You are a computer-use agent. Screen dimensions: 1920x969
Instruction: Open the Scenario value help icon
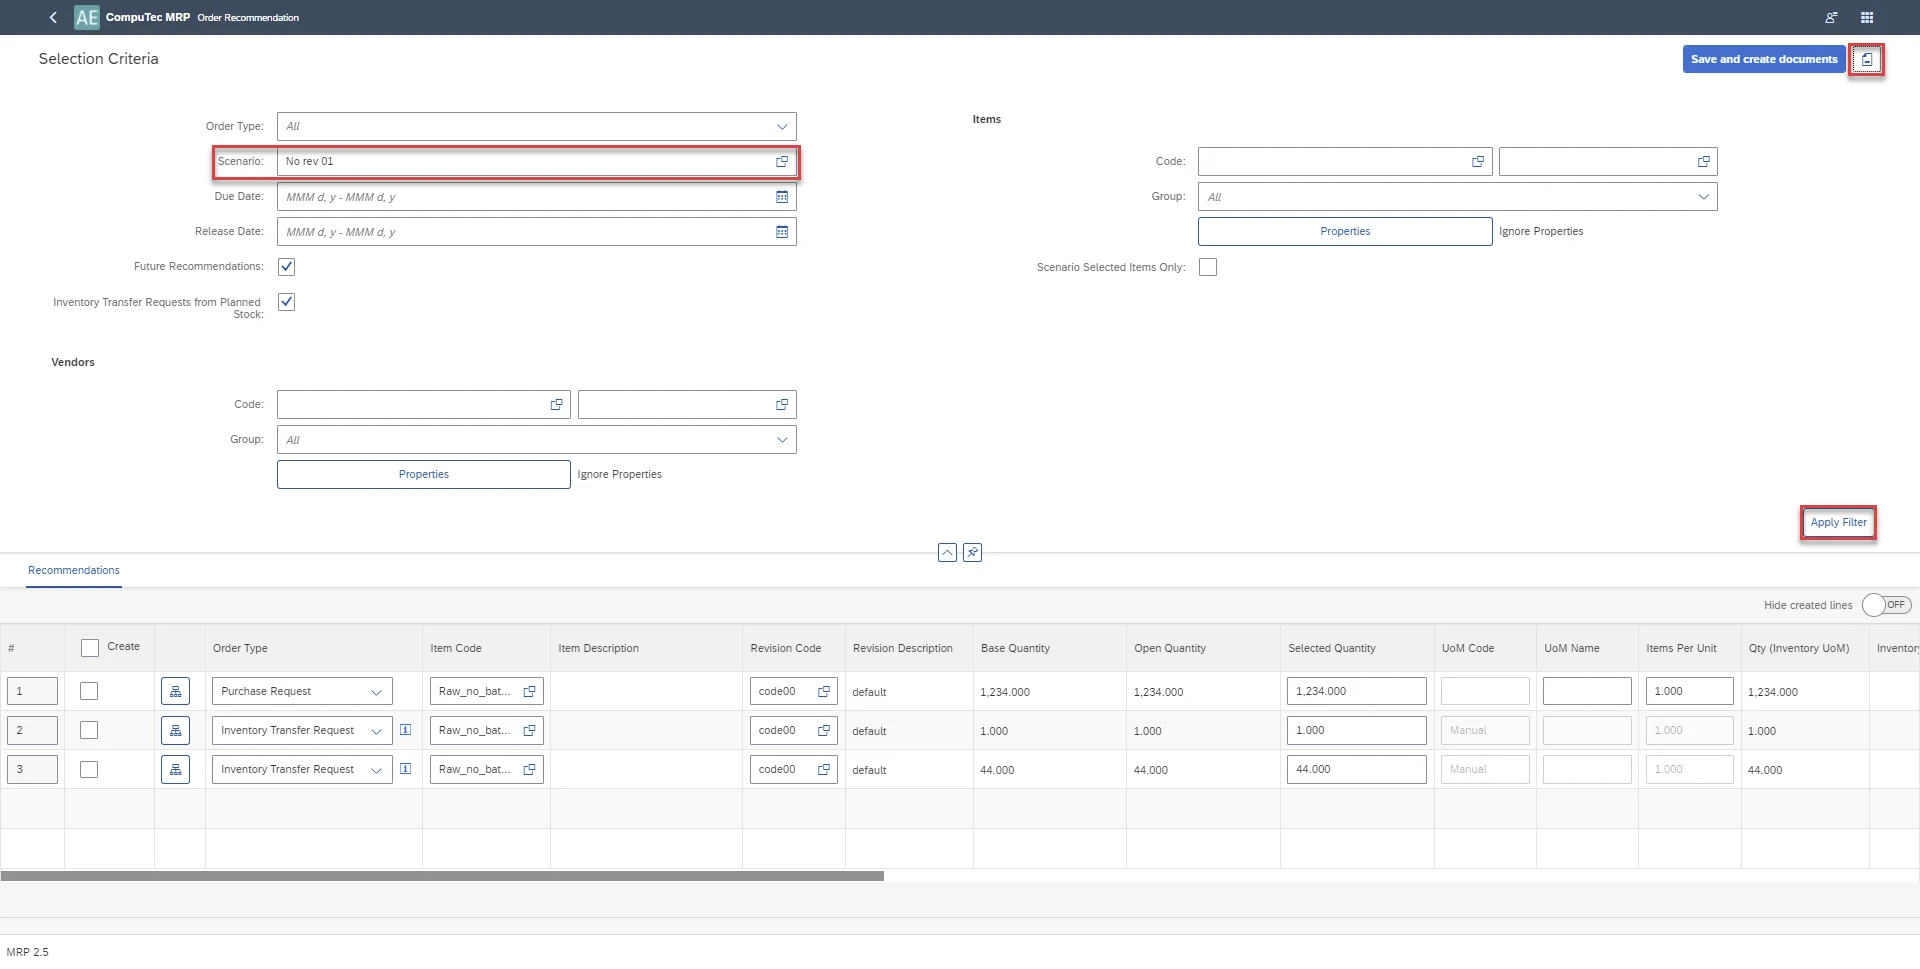coord(782,161)
